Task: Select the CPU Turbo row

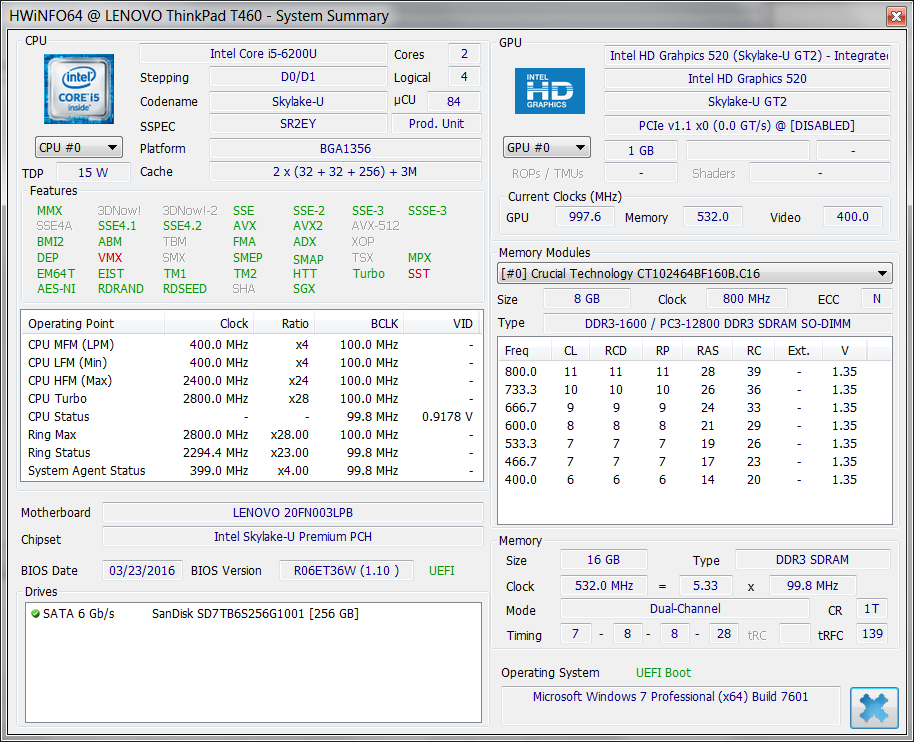Action: [x=252, y=399]
